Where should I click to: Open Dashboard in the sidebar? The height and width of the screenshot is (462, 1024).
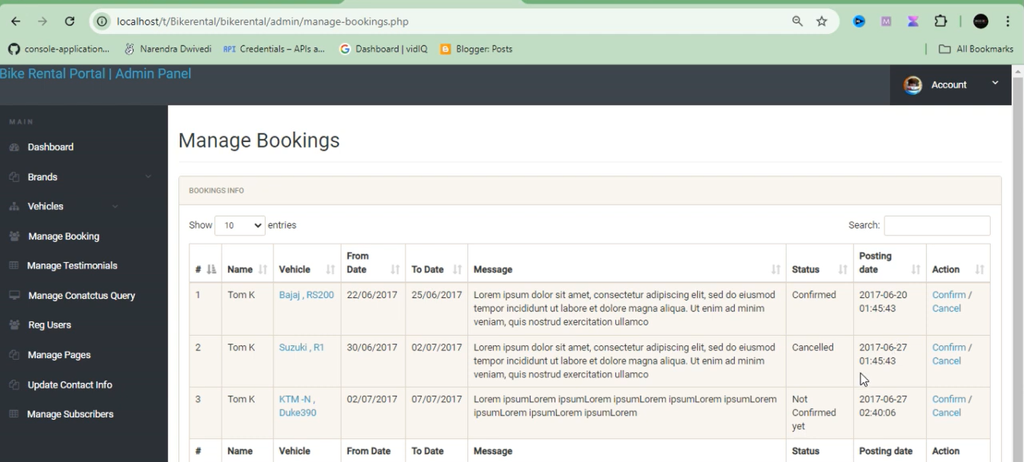[x=50, y=147]
